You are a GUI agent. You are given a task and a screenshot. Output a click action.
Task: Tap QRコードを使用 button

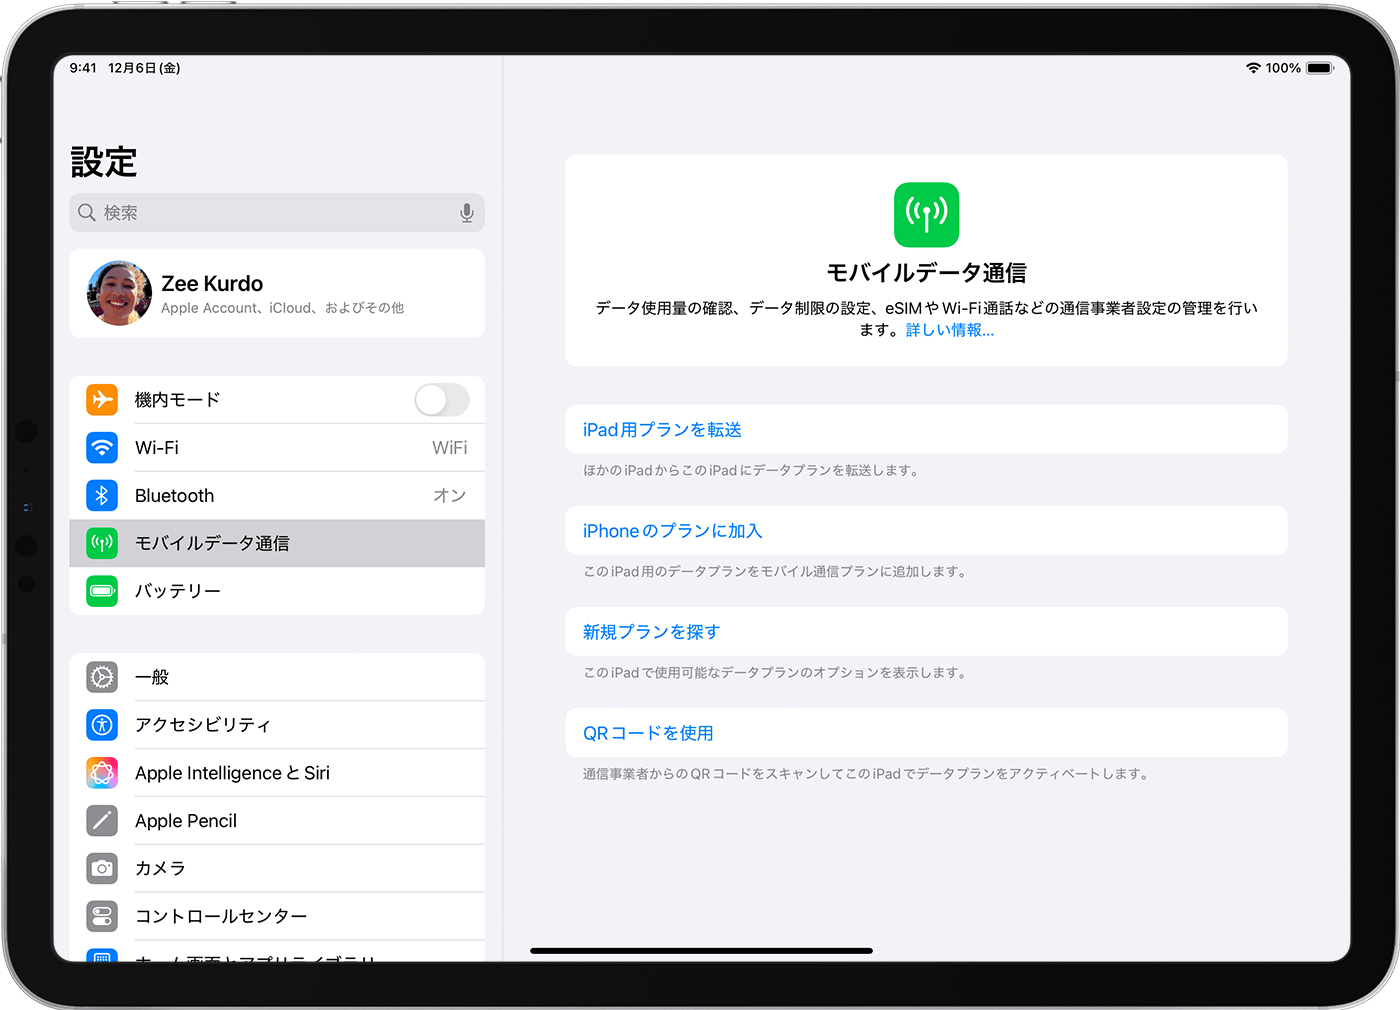[x=926, y=732]
